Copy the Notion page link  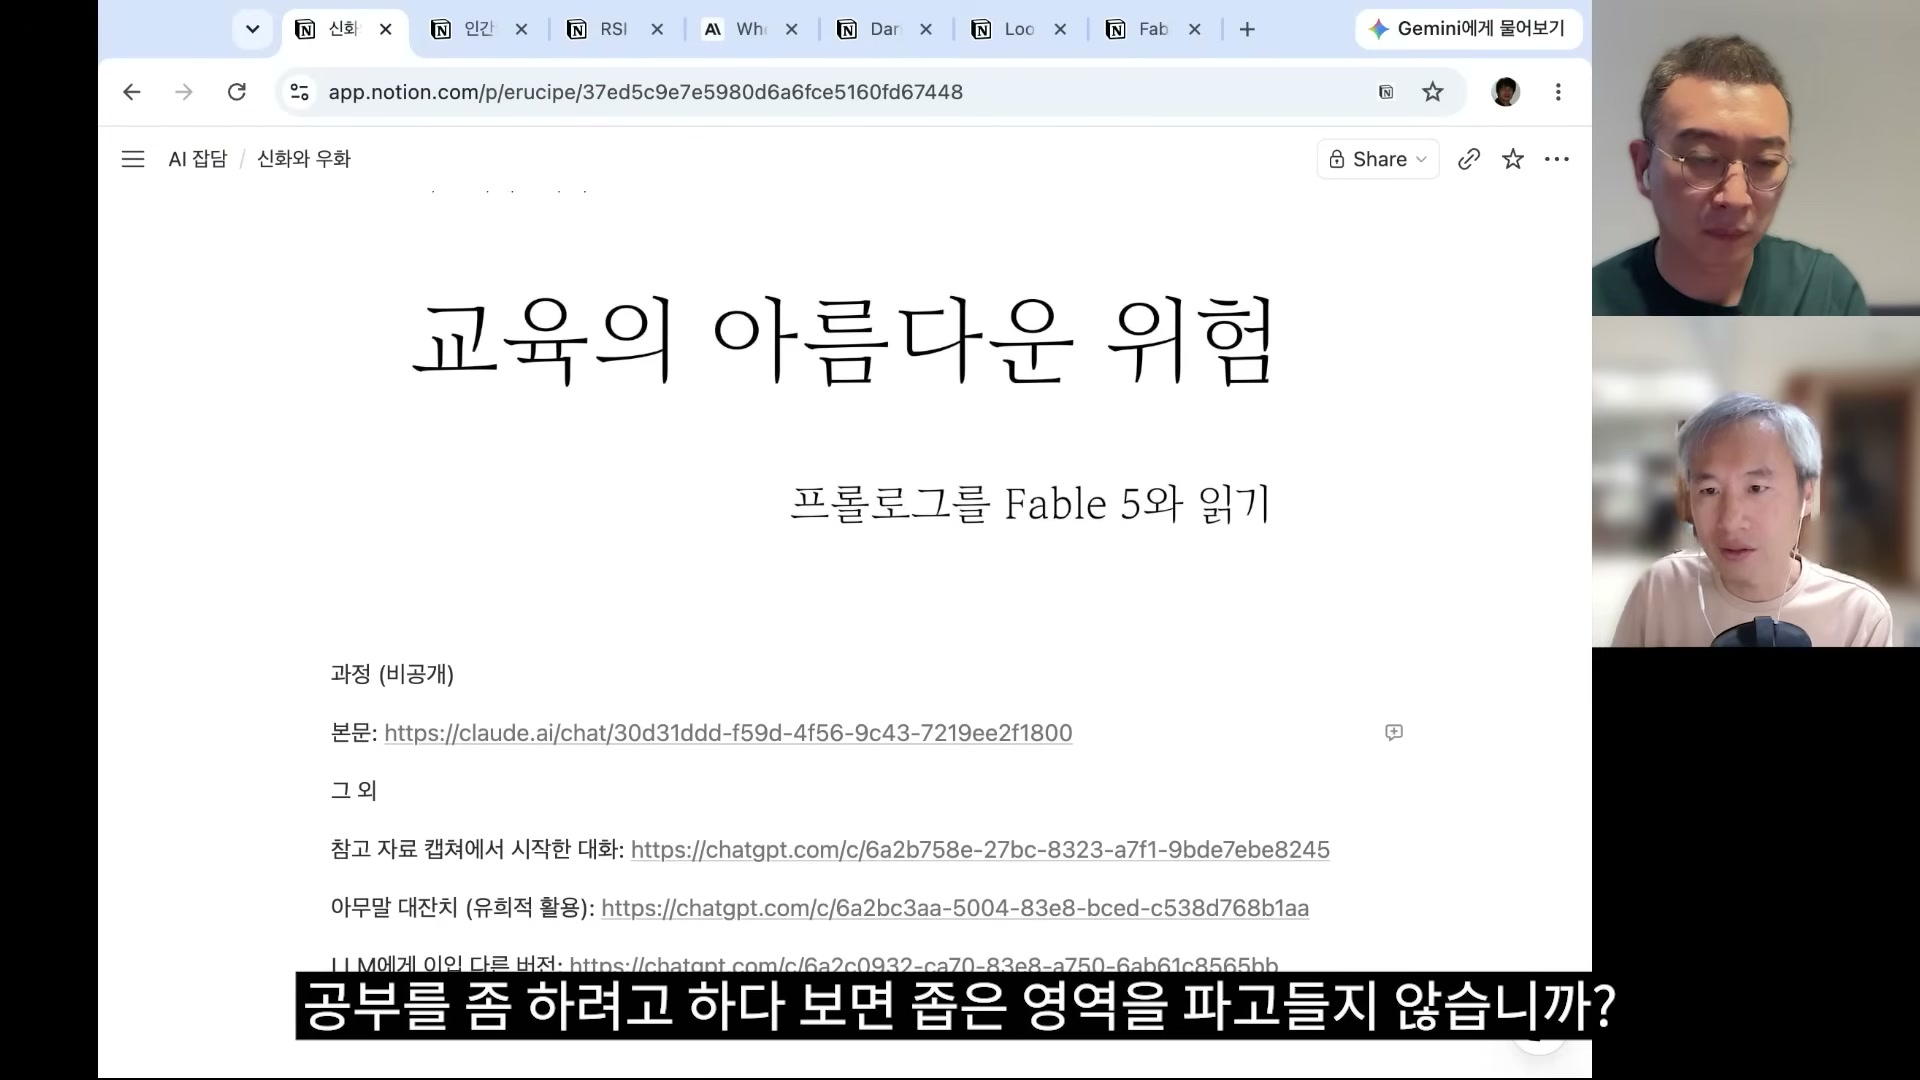(1469, 159)
